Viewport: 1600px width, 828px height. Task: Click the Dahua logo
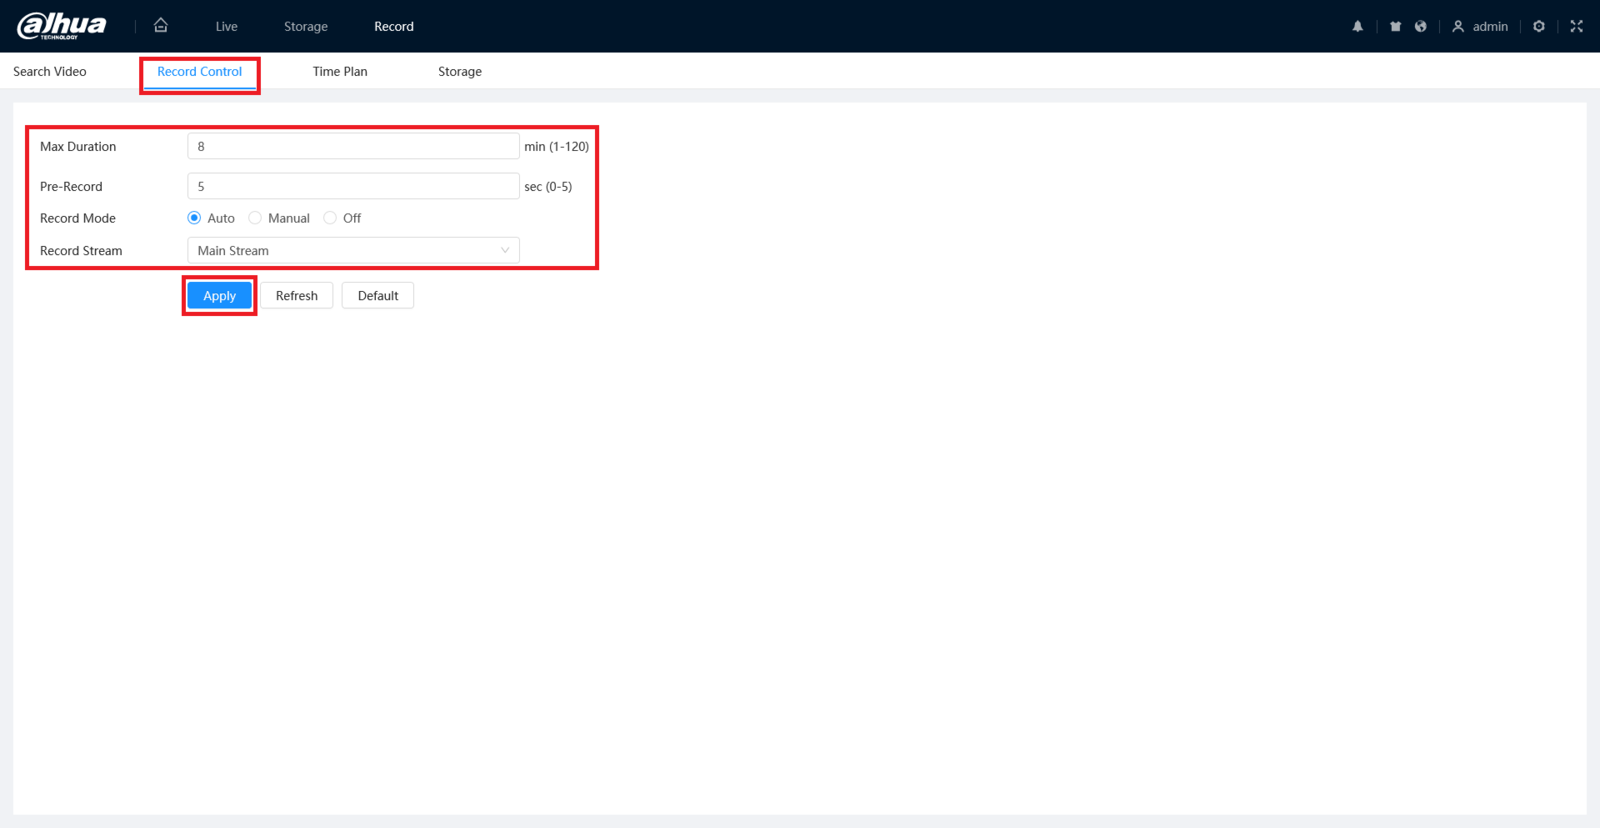pos(62,26)
